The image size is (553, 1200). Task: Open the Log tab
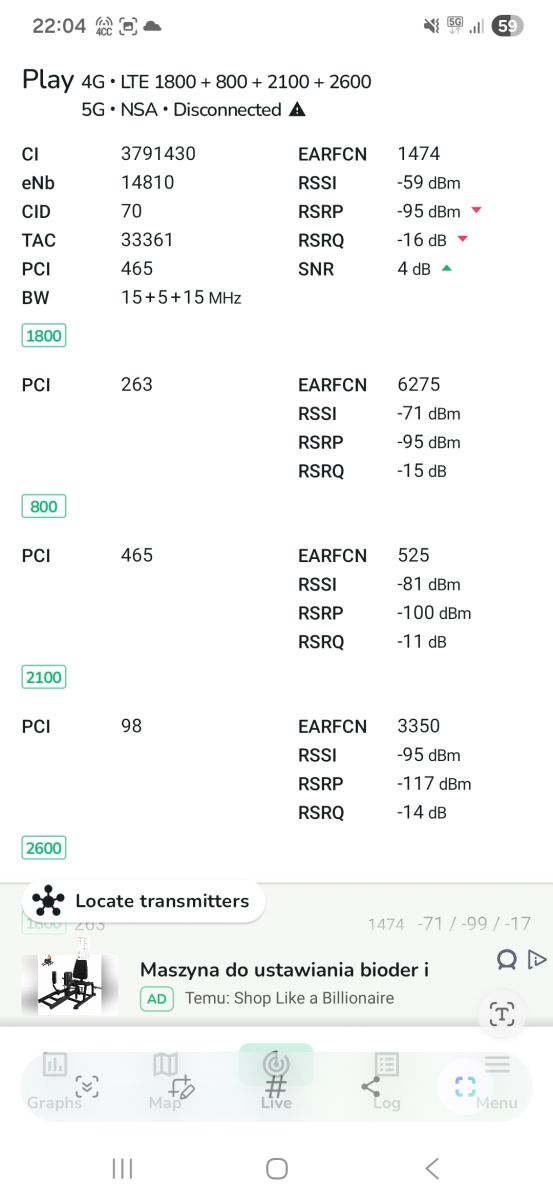[x=386, y=1082]
